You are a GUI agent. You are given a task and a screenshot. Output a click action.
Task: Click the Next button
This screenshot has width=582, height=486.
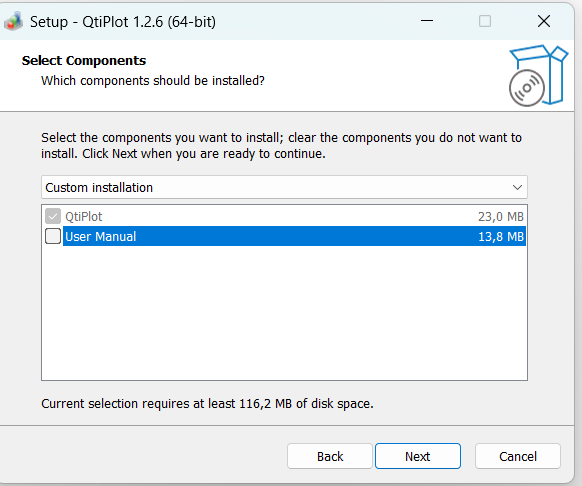[x=418, y=456]
